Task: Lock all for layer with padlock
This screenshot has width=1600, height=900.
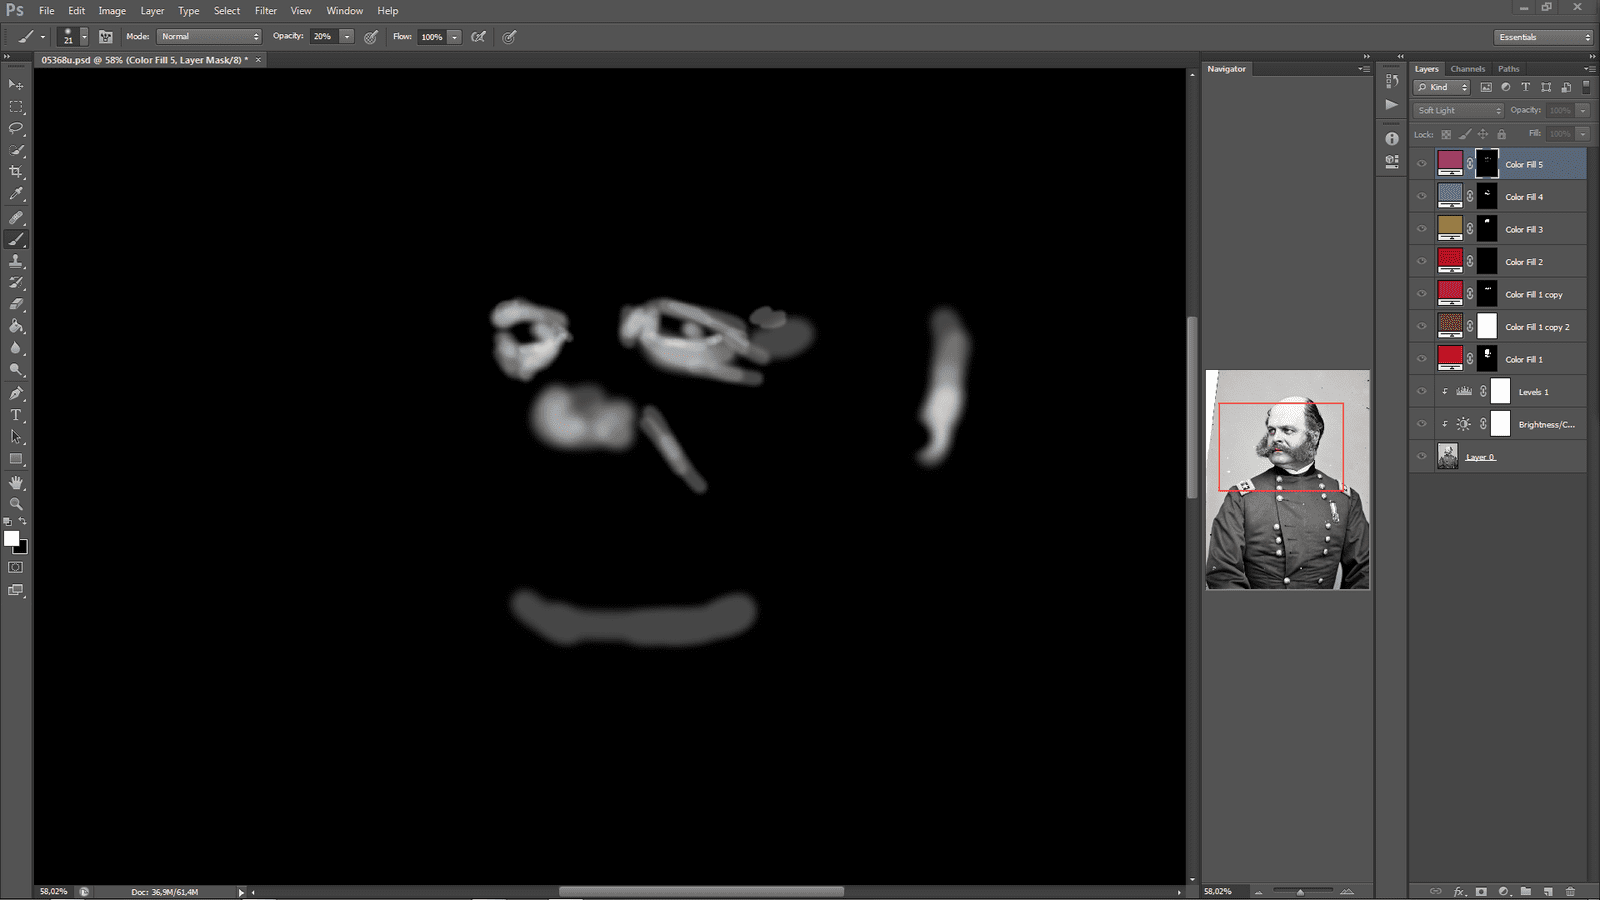Action: [x=1501, y=134]
